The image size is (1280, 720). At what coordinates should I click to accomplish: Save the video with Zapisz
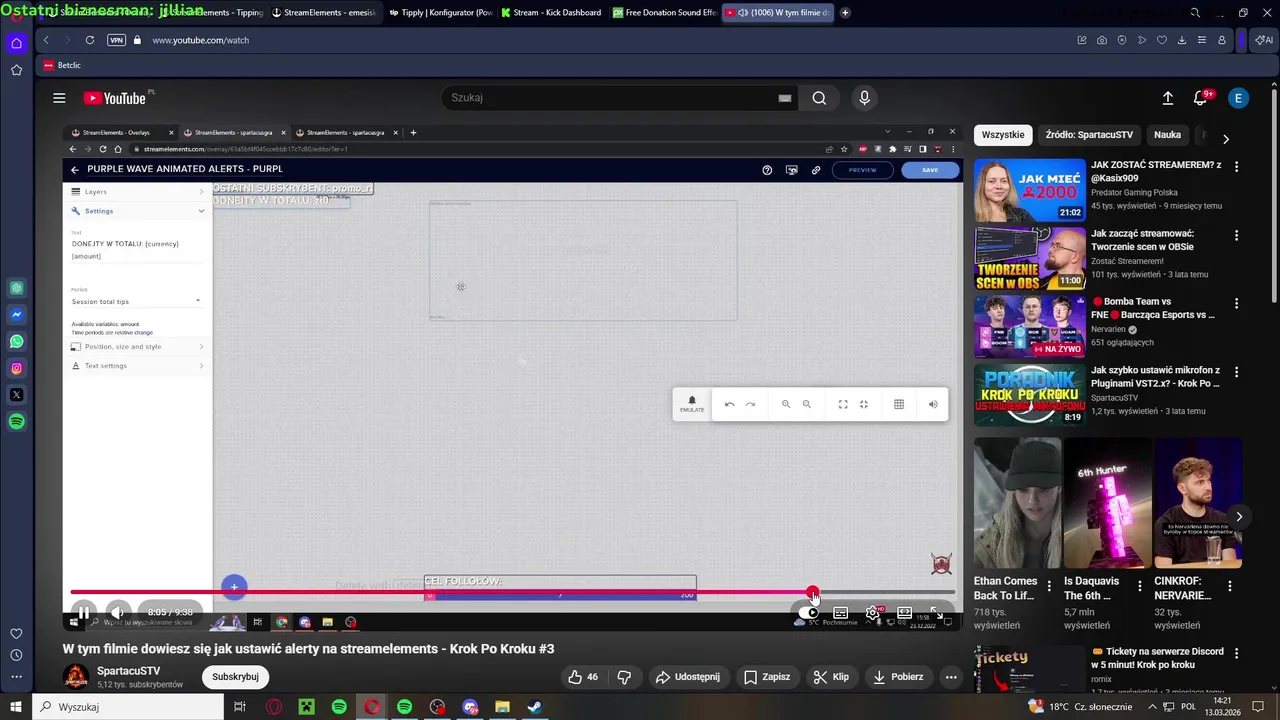pos(767,677)
